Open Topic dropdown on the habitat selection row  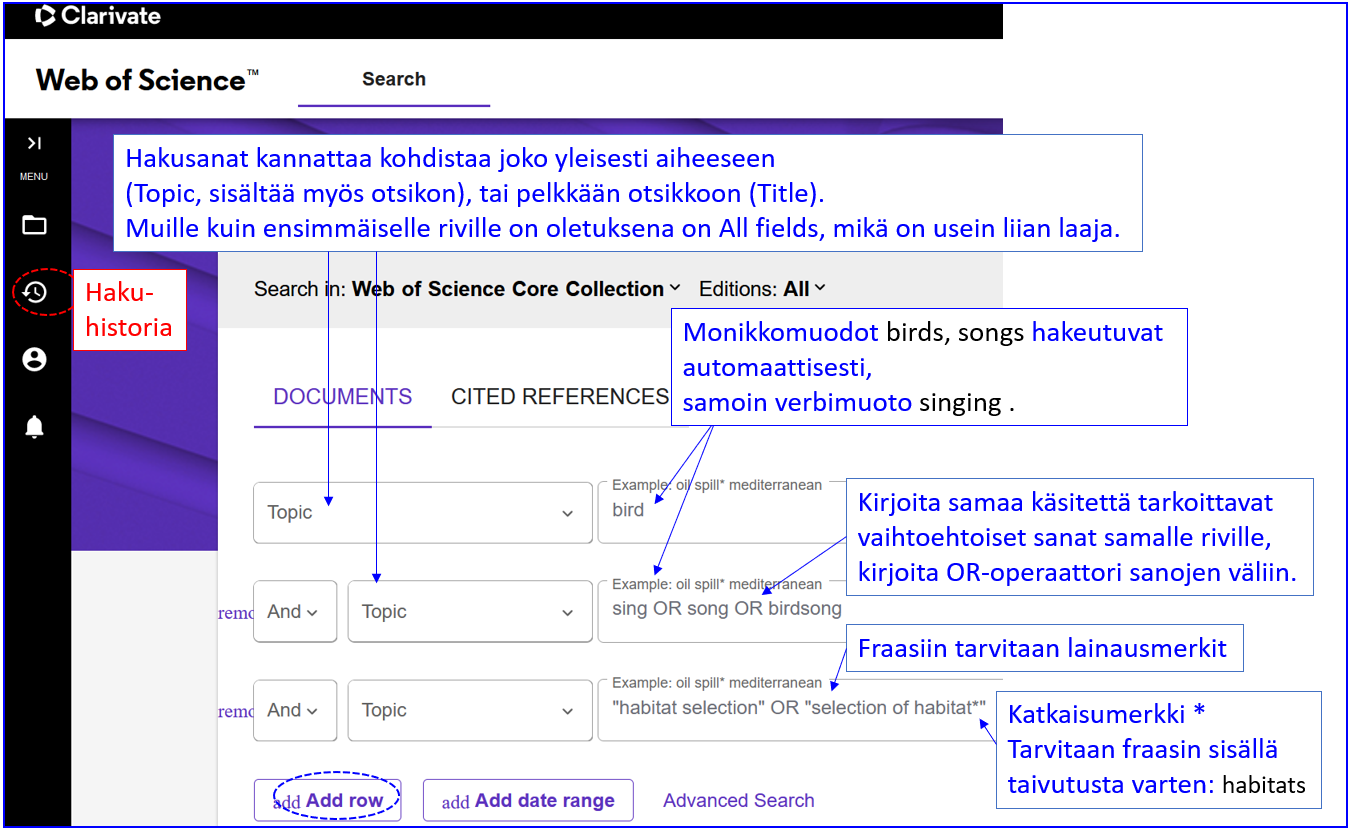[470, 711]
